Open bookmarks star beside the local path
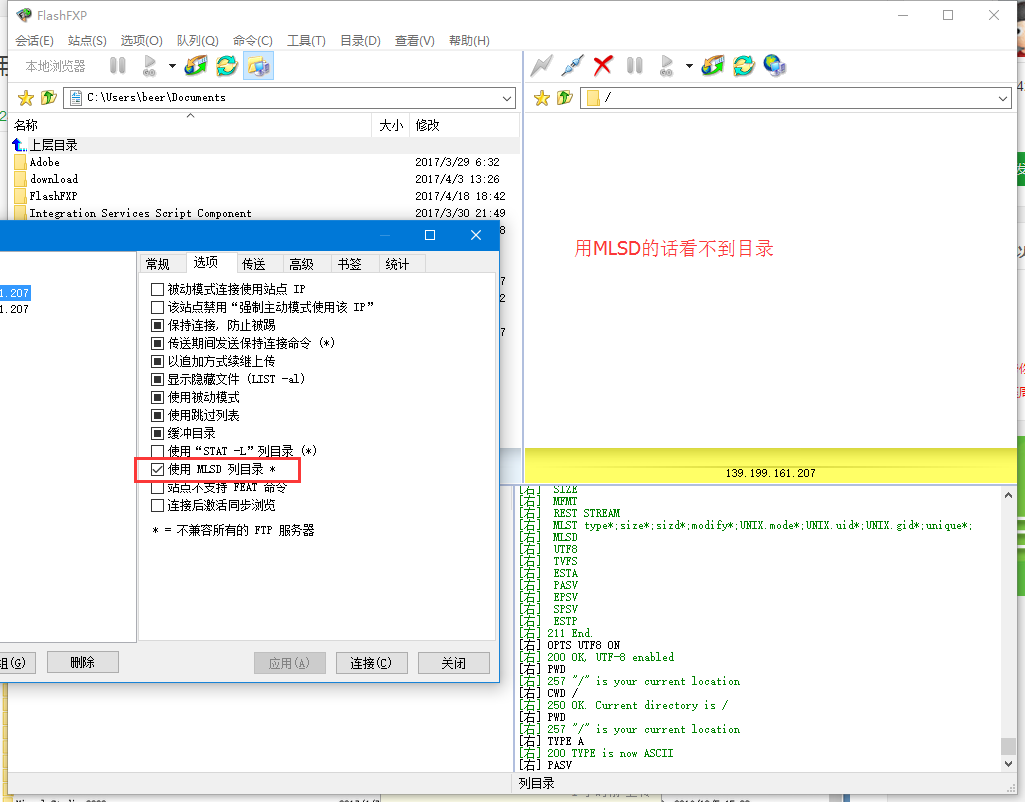Viewport: 1025px width, 802px height. pyautogui.click(x=26, y=98)
